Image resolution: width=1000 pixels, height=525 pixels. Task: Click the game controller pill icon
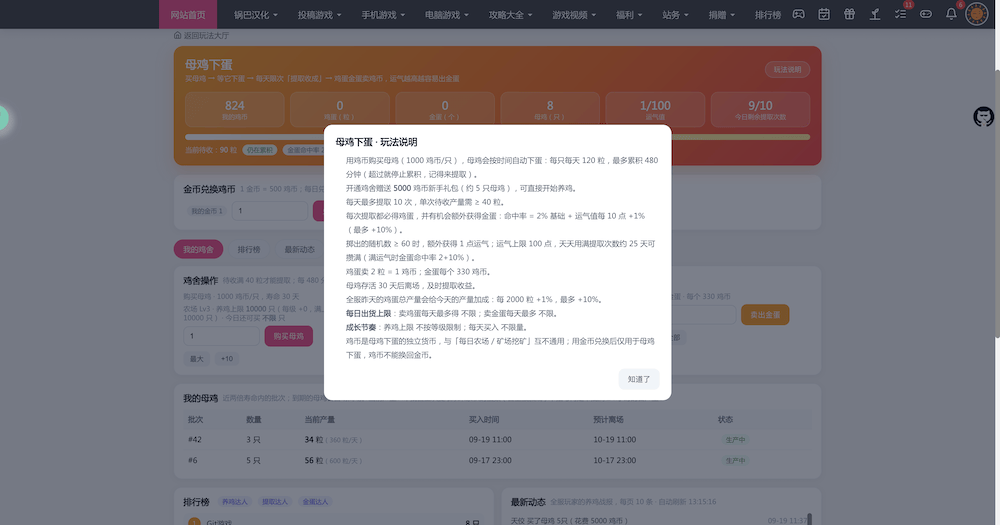point(926,14)
